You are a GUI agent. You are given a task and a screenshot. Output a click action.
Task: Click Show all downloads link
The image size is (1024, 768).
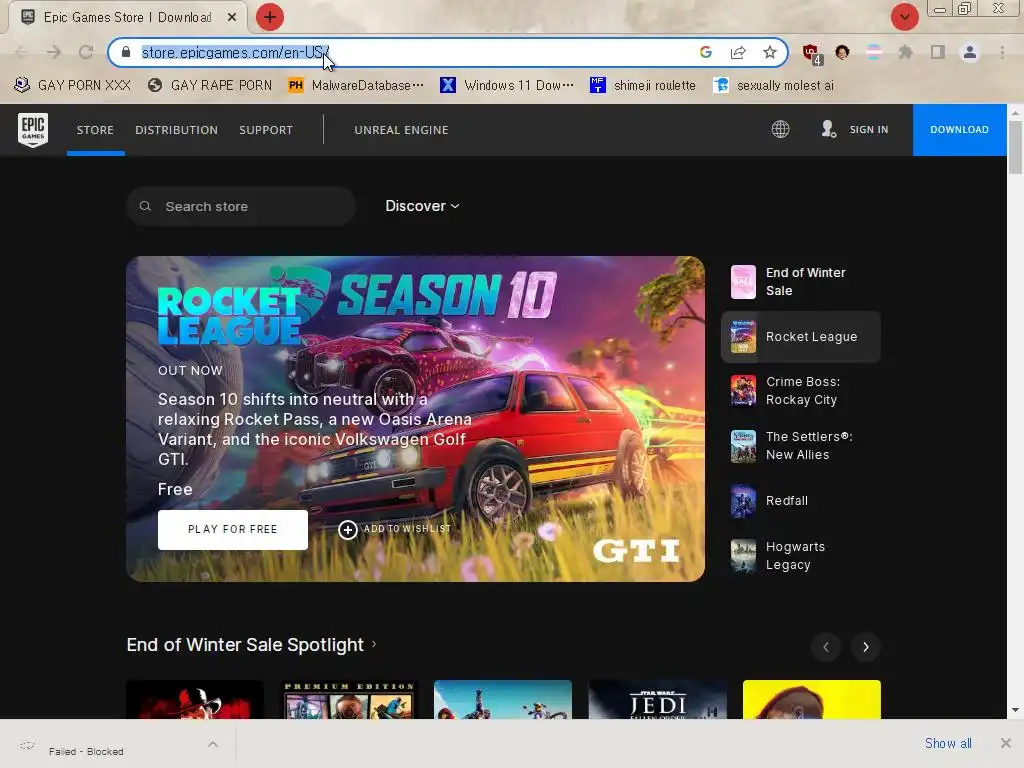pyautogui.click(x=948, y=743)
